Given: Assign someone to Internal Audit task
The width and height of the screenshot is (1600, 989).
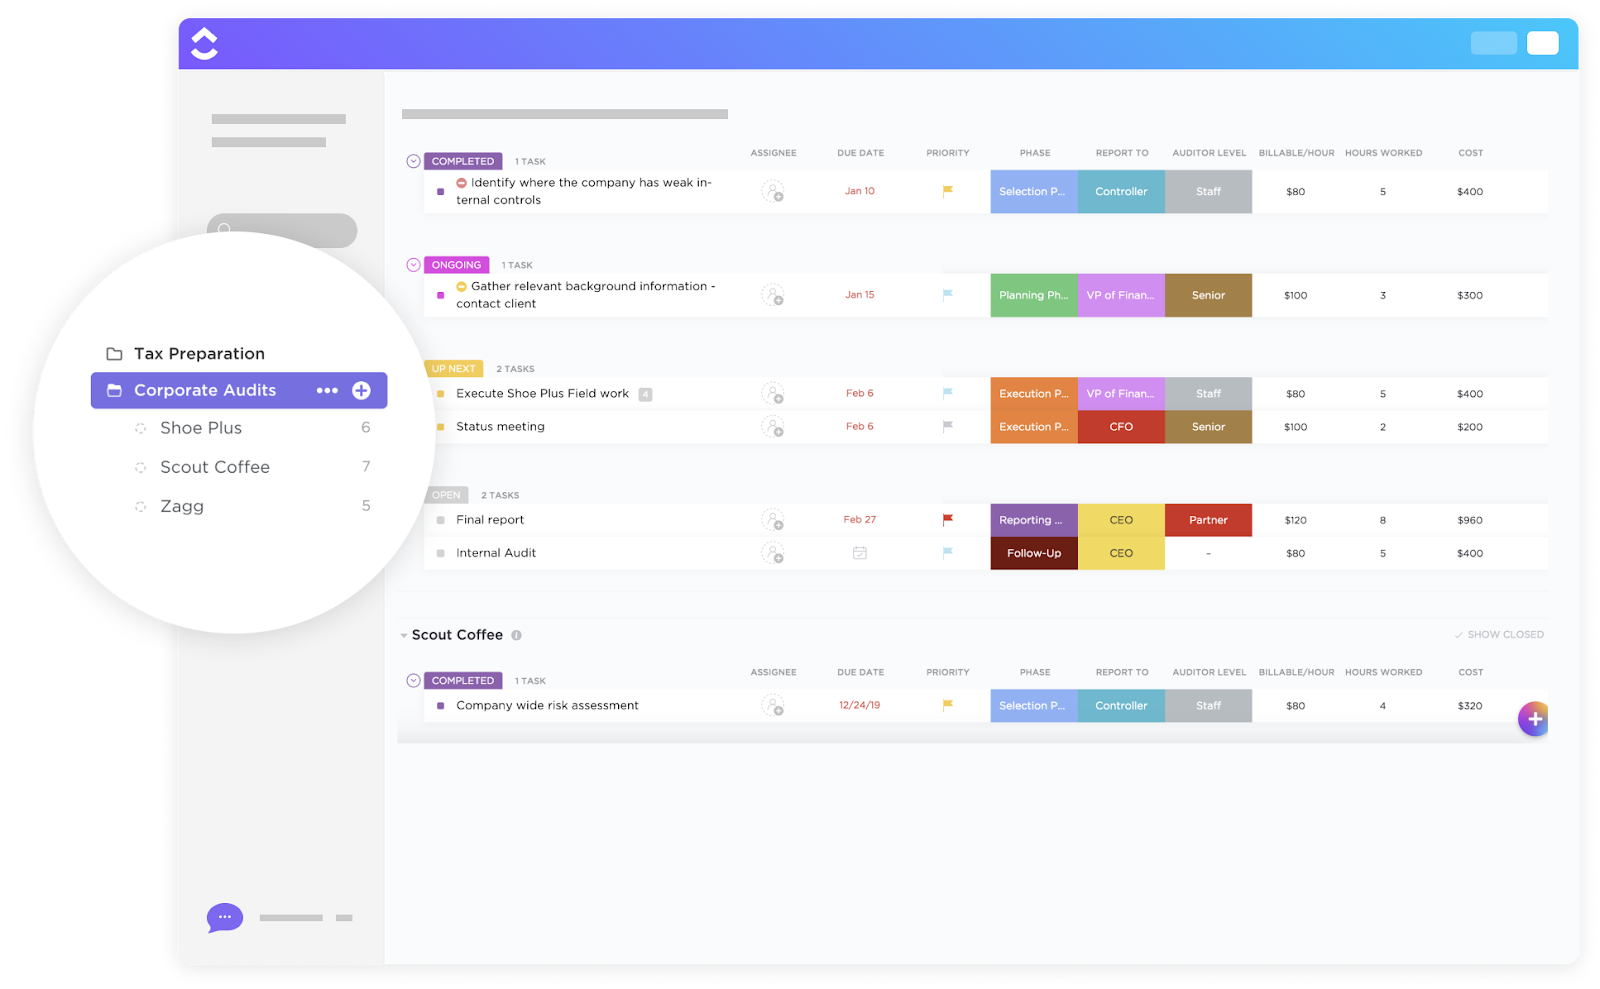Looking at the screenshot, I should click(x=772, y=553).
